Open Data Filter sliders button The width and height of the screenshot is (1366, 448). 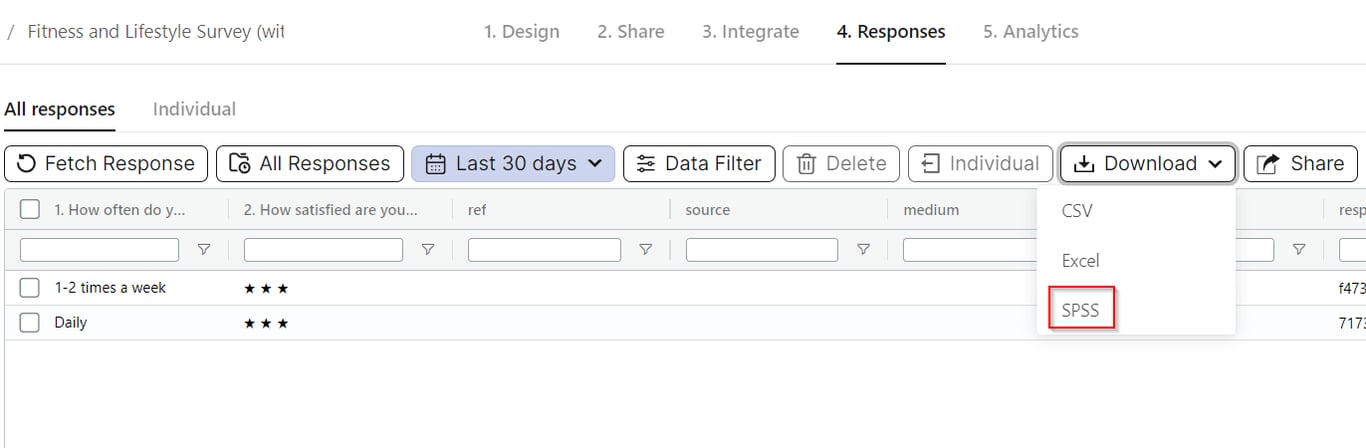[699, 164]
